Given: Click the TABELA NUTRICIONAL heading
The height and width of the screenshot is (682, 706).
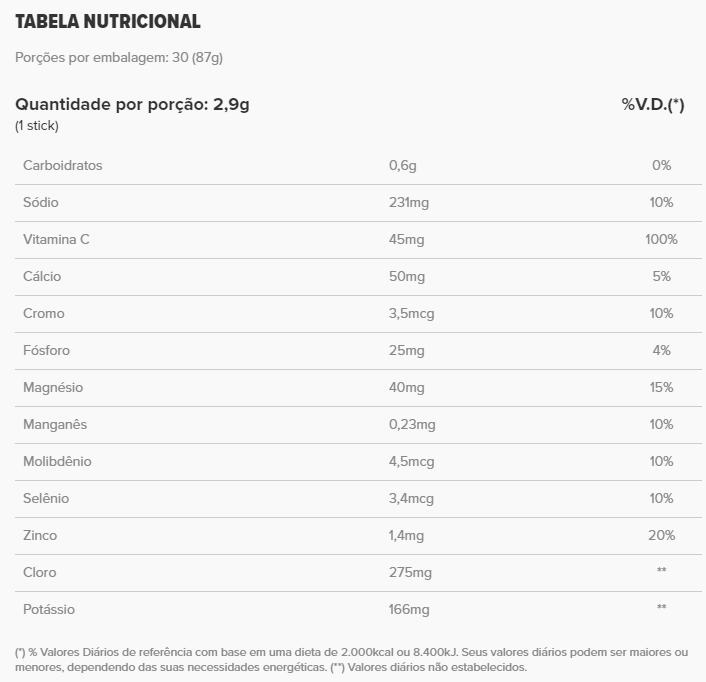Looking at the screenshot, I should click(108, 21).
